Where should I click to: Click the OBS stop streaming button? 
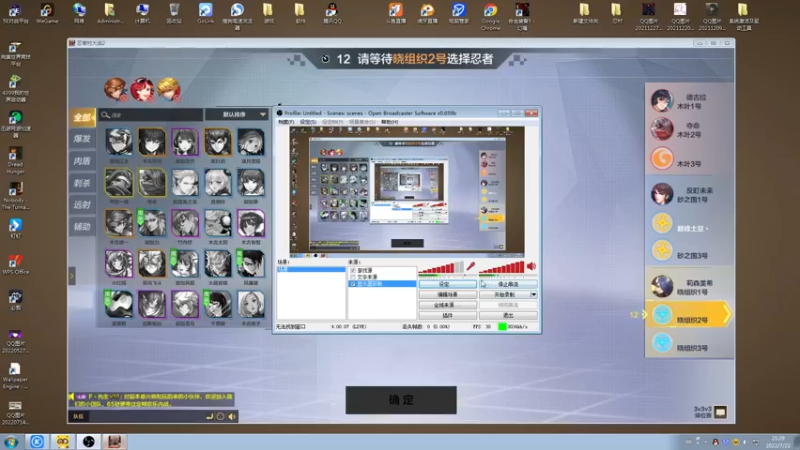pyautogui.click(x=508, y=284)
